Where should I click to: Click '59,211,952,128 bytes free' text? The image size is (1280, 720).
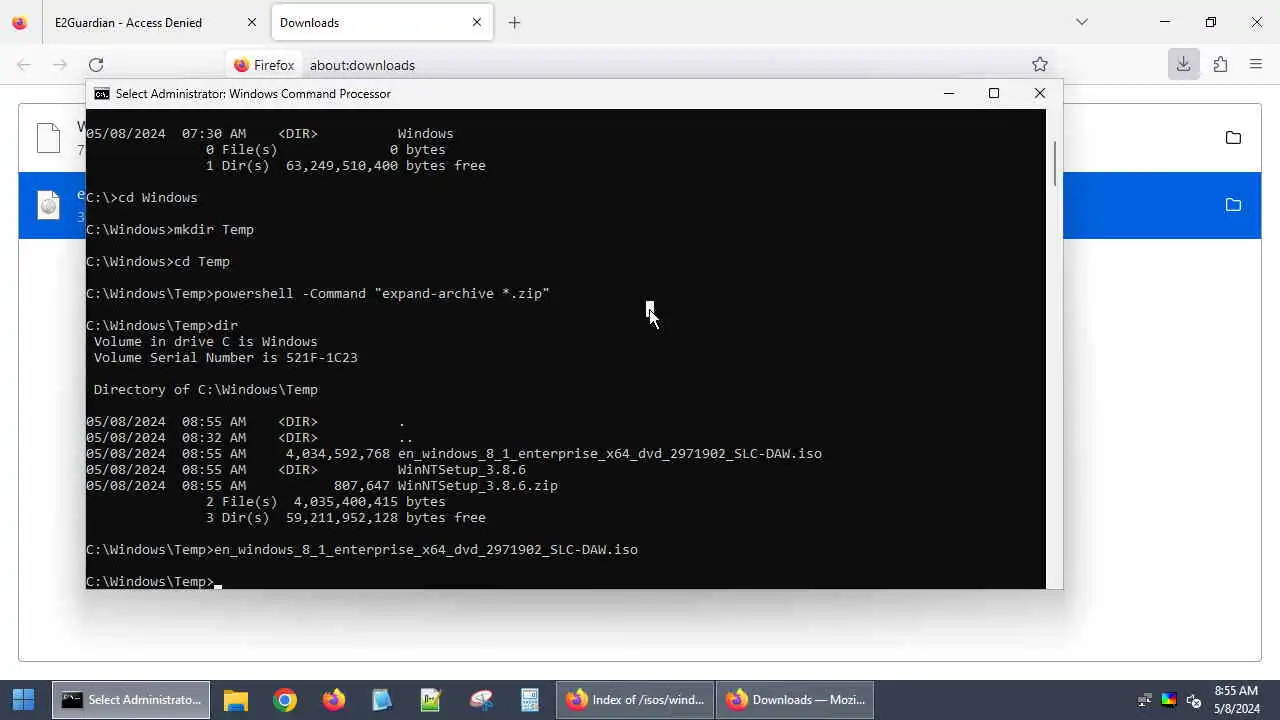[386, 518]
